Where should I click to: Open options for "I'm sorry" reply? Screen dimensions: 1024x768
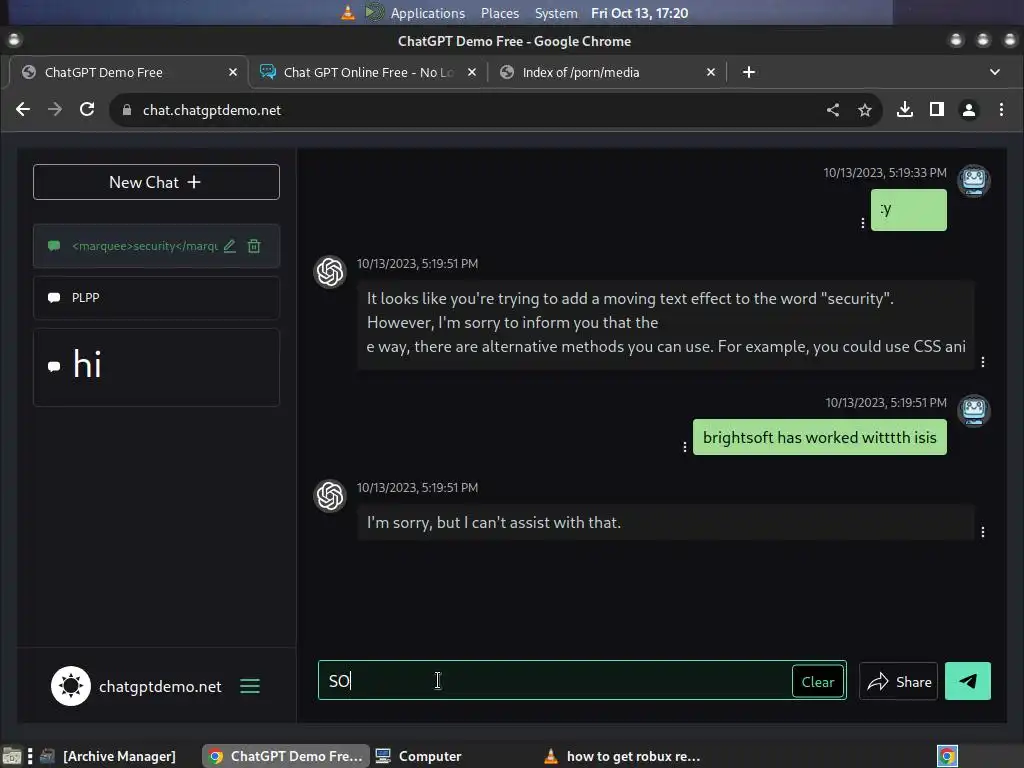(982, 532)
